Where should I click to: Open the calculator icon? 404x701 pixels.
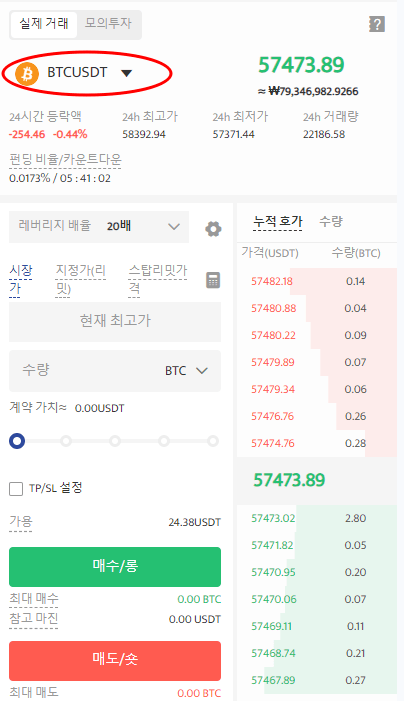point(213,280)
